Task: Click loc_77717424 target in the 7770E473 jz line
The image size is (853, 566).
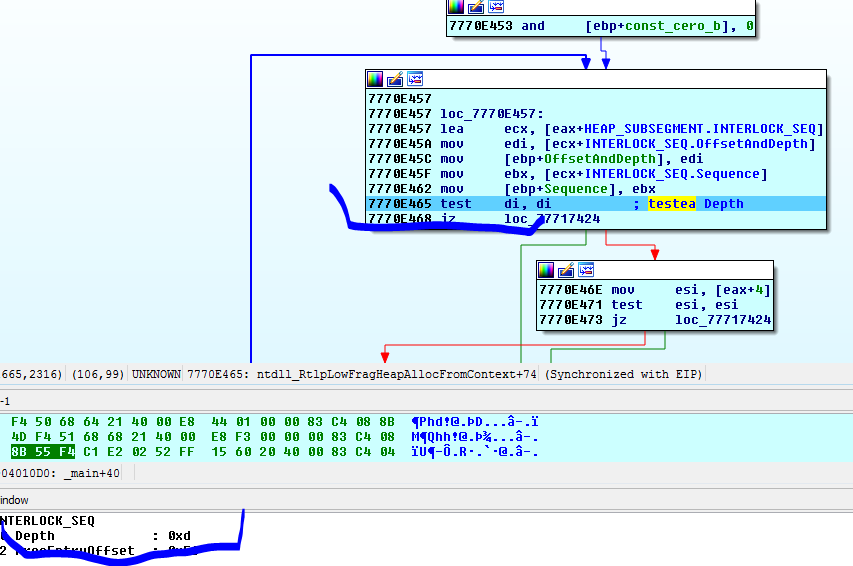Action: [x=723, y=320]
